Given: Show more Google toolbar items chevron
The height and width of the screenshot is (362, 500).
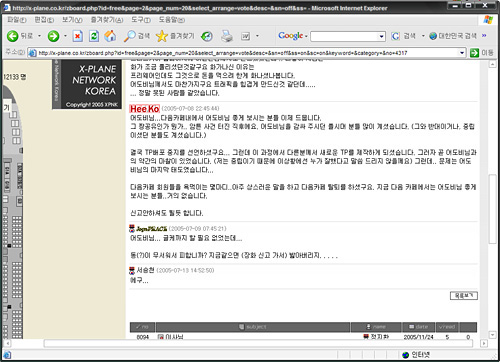Looking at the screenshot, I should tap(484, 35).
